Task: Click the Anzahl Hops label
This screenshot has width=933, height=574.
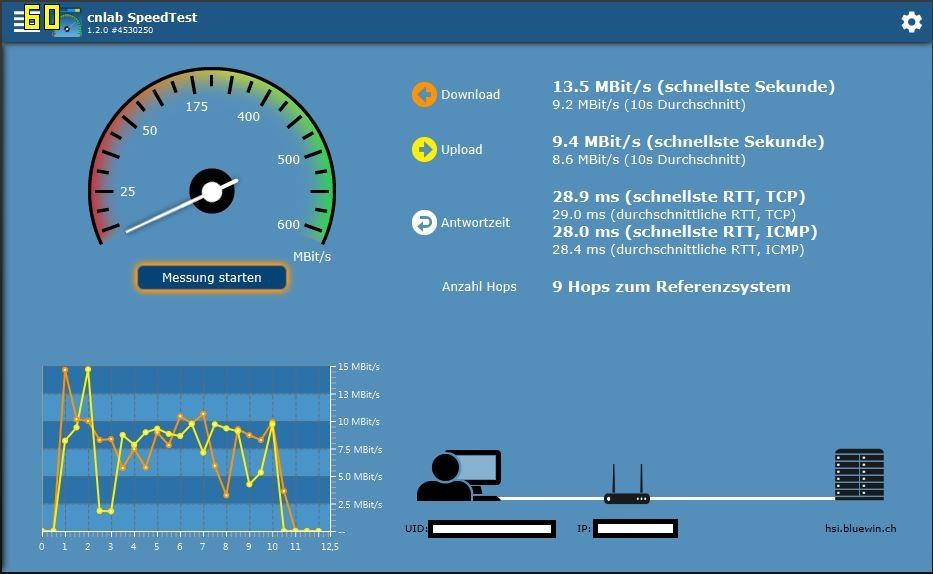Action: tap(479, 287)
